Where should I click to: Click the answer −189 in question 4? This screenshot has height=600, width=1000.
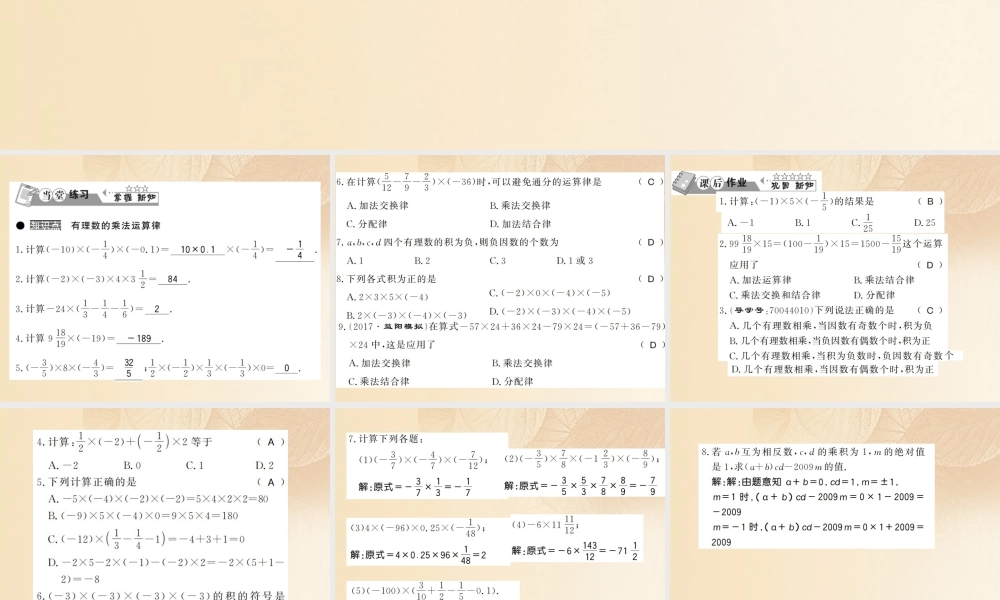click(140, 339)
